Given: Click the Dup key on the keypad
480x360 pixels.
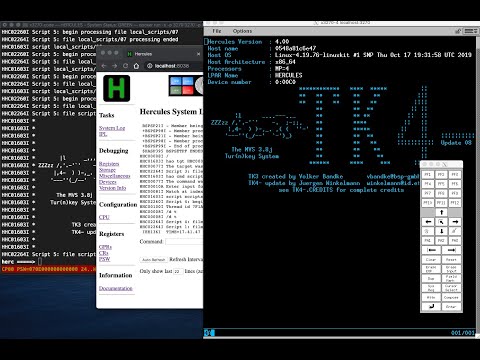Looking at the screenshot, I should click(431, 278).
